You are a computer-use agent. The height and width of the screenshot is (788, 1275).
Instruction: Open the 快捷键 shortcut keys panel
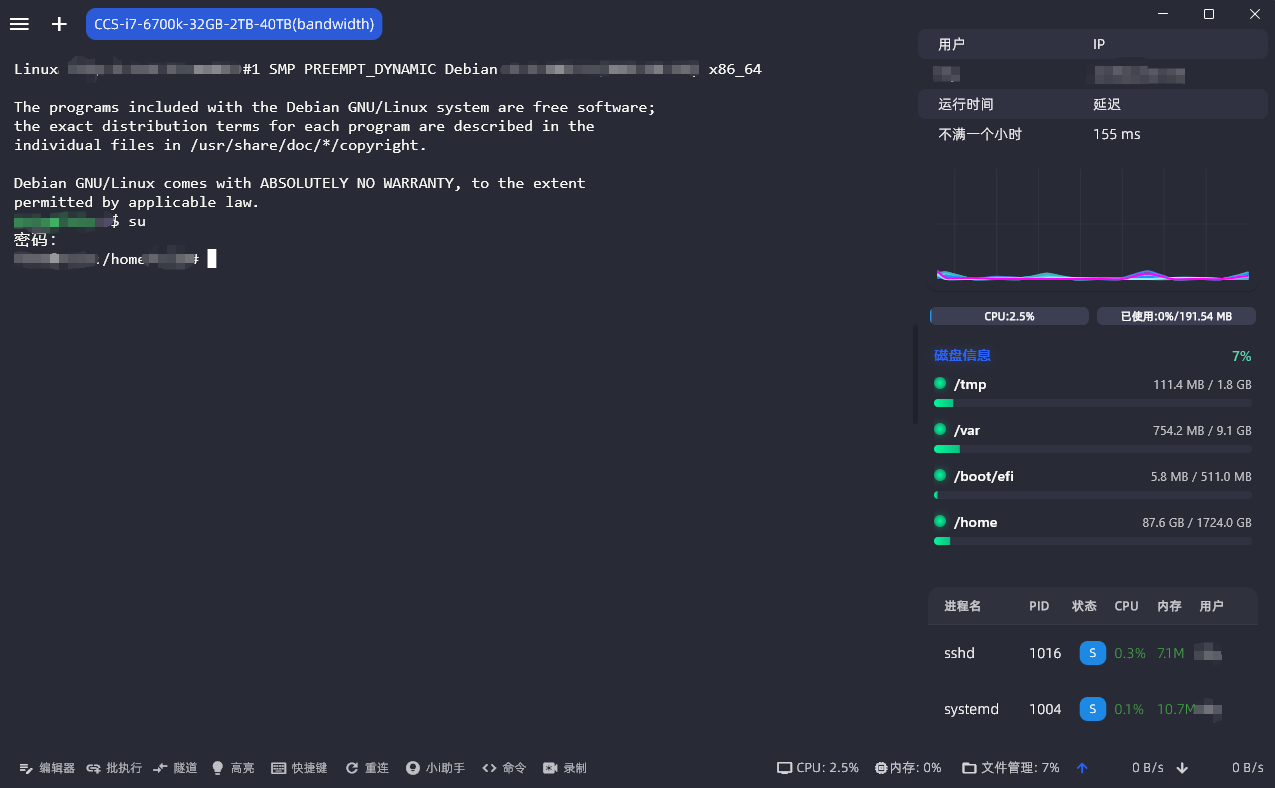(298, 767)
